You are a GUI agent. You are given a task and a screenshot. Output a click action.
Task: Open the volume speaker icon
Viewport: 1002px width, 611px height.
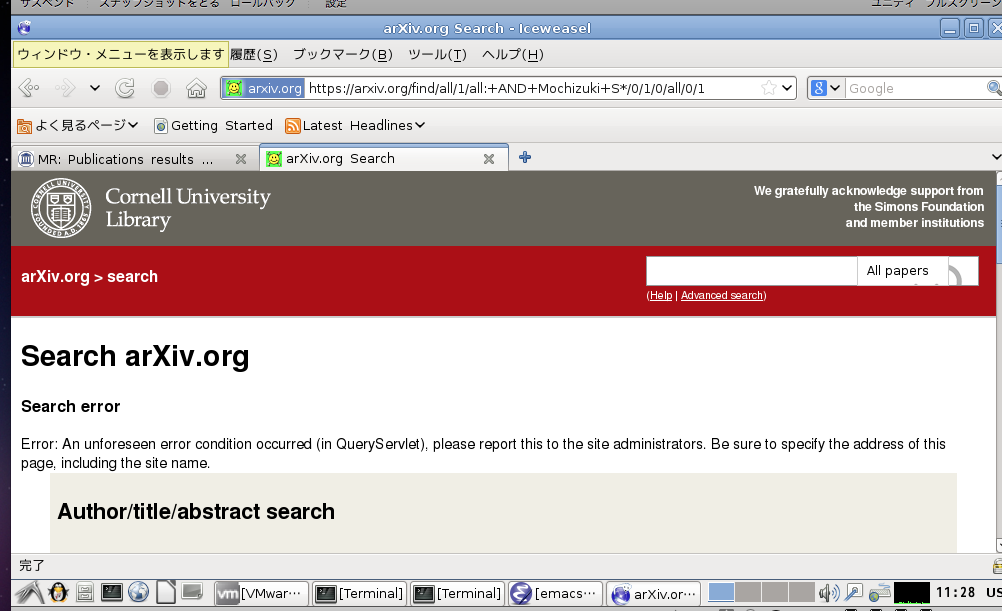click(x=829, y=592)
